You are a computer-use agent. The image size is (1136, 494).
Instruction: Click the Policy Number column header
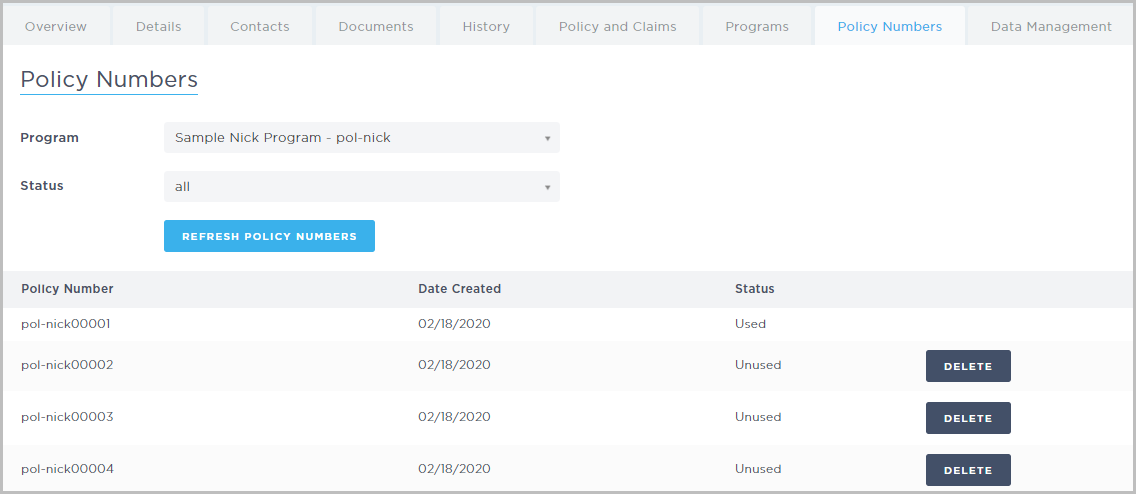pos(67,288)
